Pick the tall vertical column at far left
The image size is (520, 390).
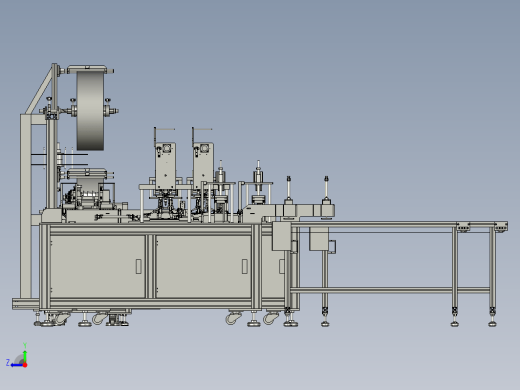click(26, 206)
